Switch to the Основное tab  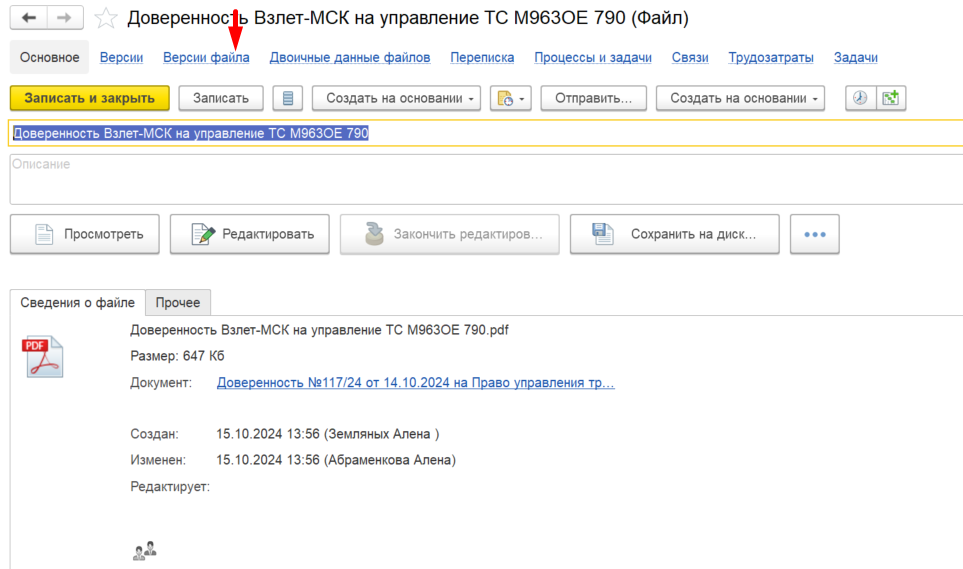[49, 57]
